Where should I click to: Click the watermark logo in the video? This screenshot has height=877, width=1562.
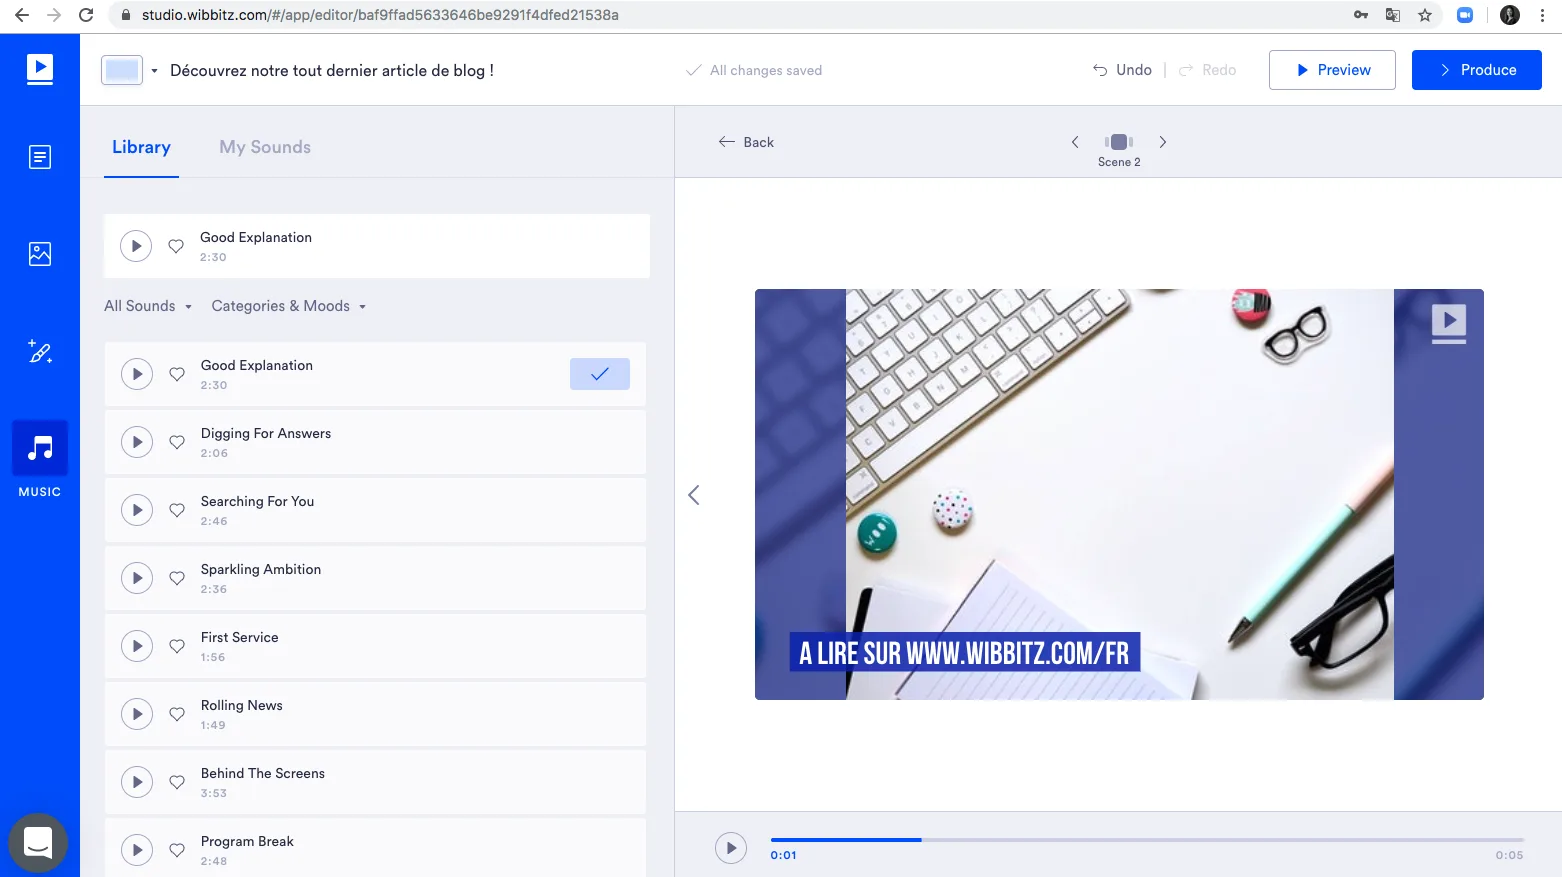1449,323
